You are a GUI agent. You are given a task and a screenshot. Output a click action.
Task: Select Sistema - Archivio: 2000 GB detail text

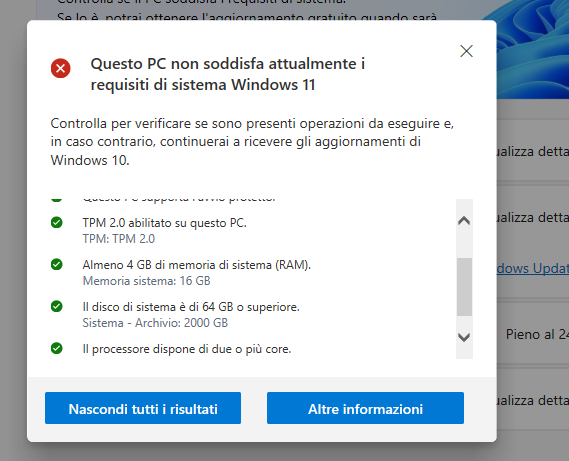pyautogui.click(x=155, y=323)
